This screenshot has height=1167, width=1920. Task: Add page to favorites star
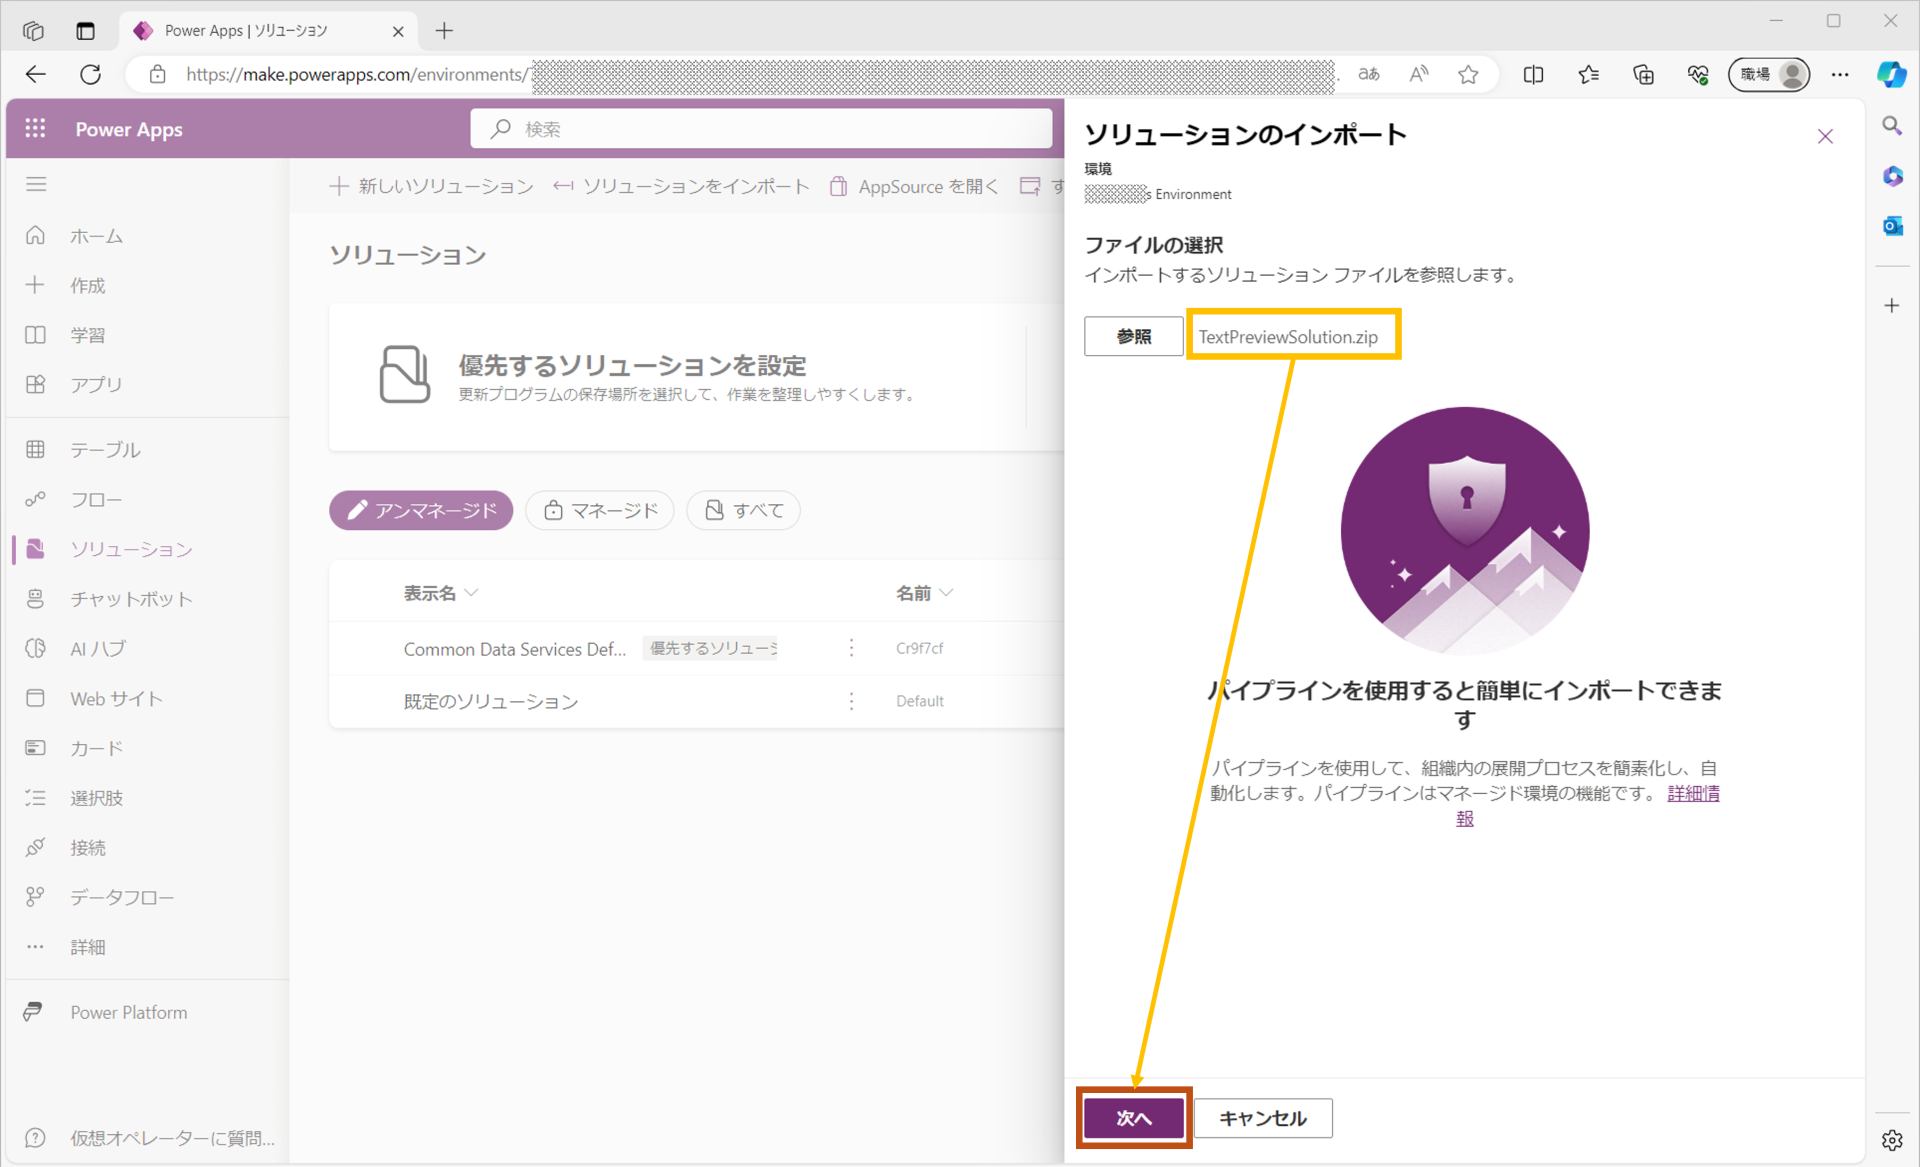(x=1468, y=74)
